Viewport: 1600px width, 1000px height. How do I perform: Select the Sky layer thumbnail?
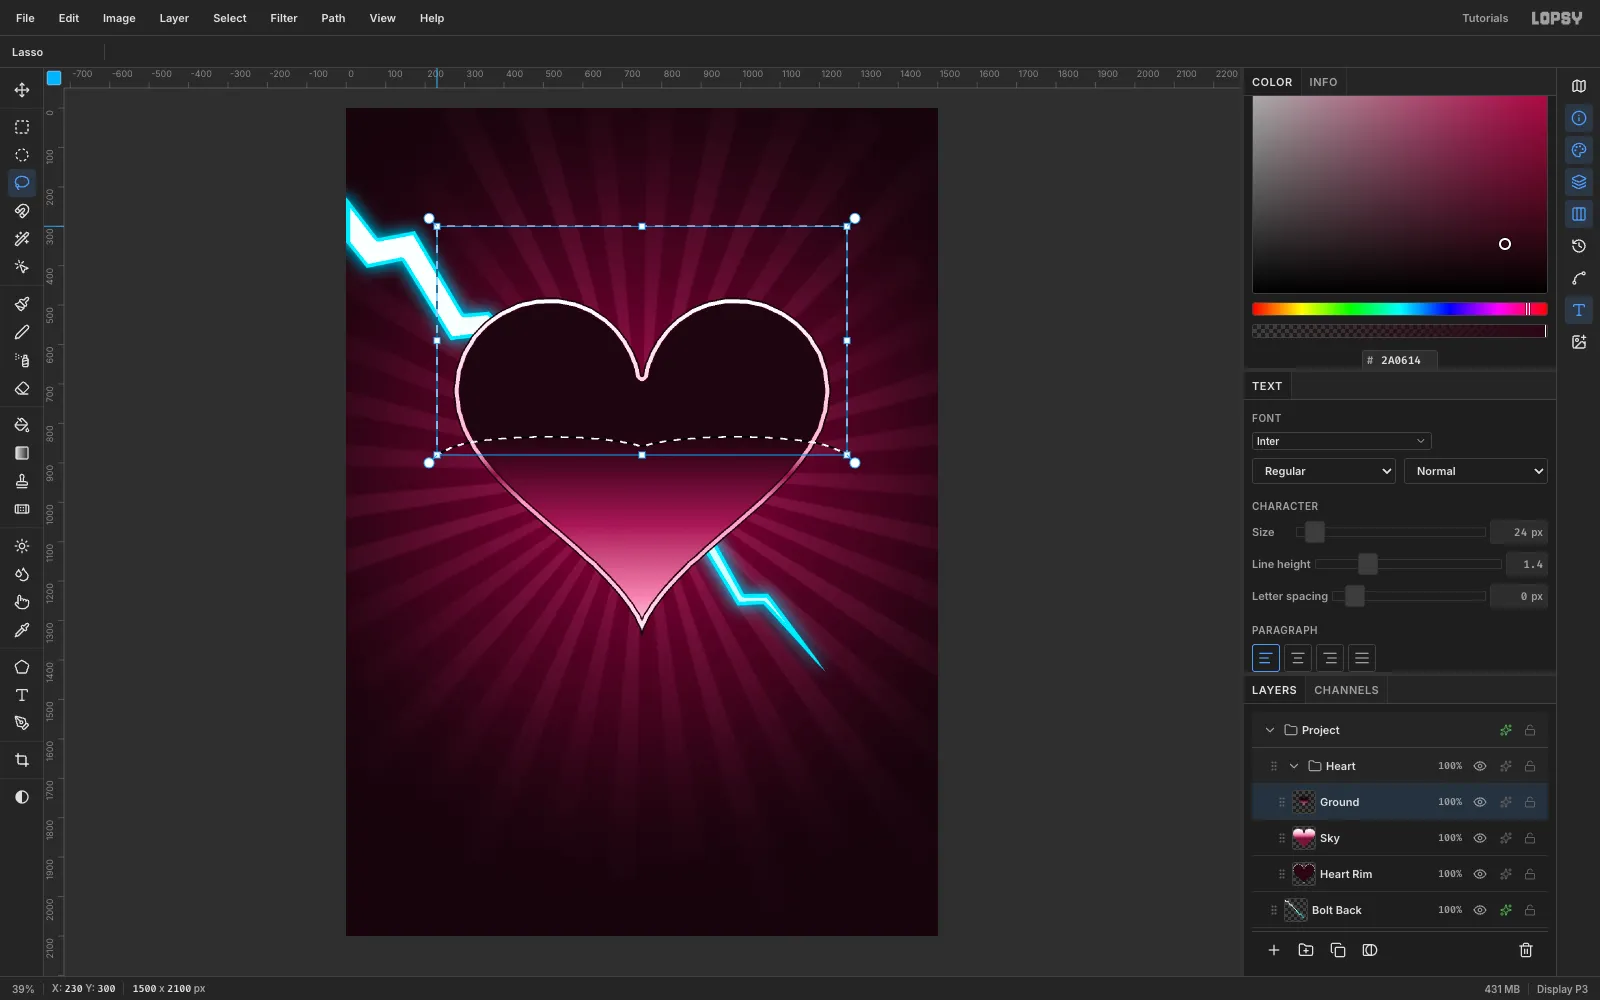(1304, 838)
